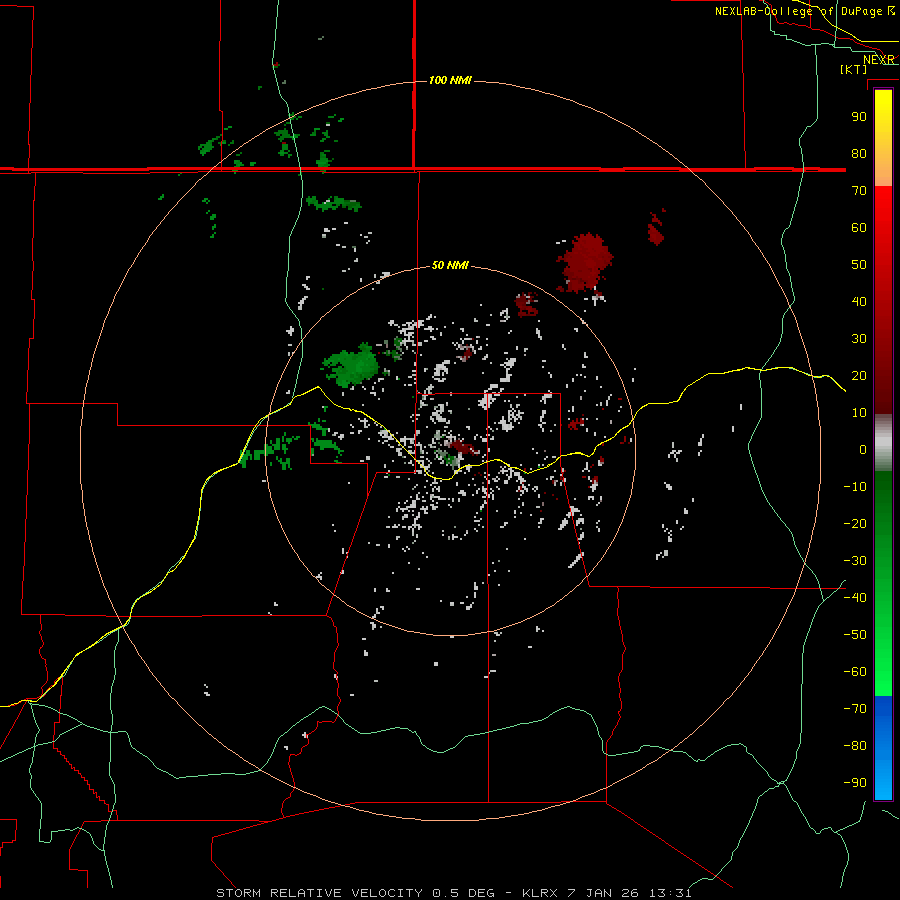Viewport: 900px width, 900px height.
Task: Click the 10 value on the velocity scale
Action: (859, 413)
